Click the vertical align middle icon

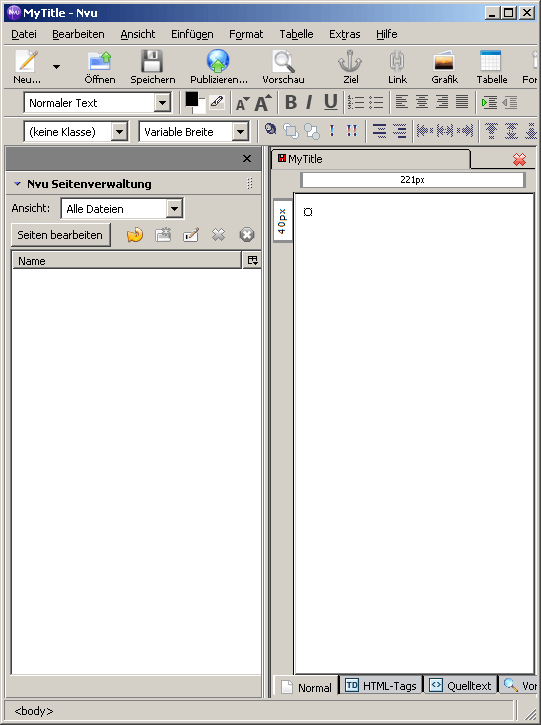[x=511, y=131]
